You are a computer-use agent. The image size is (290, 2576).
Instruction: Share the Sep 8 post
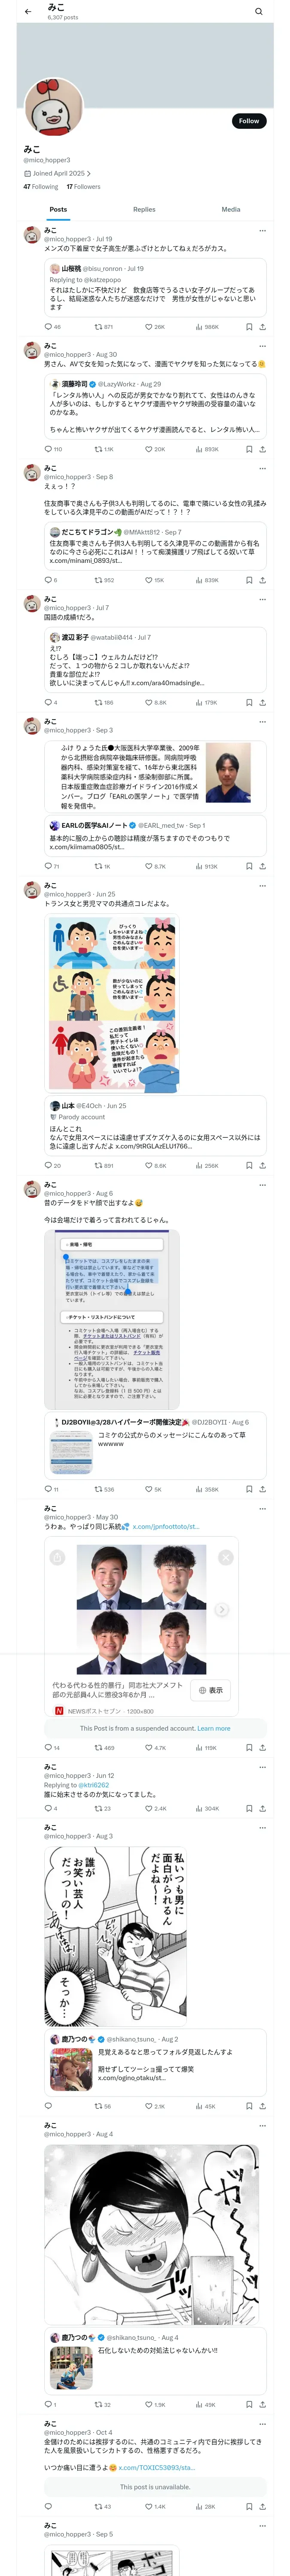pyautogui.click(x=262, y=580)
